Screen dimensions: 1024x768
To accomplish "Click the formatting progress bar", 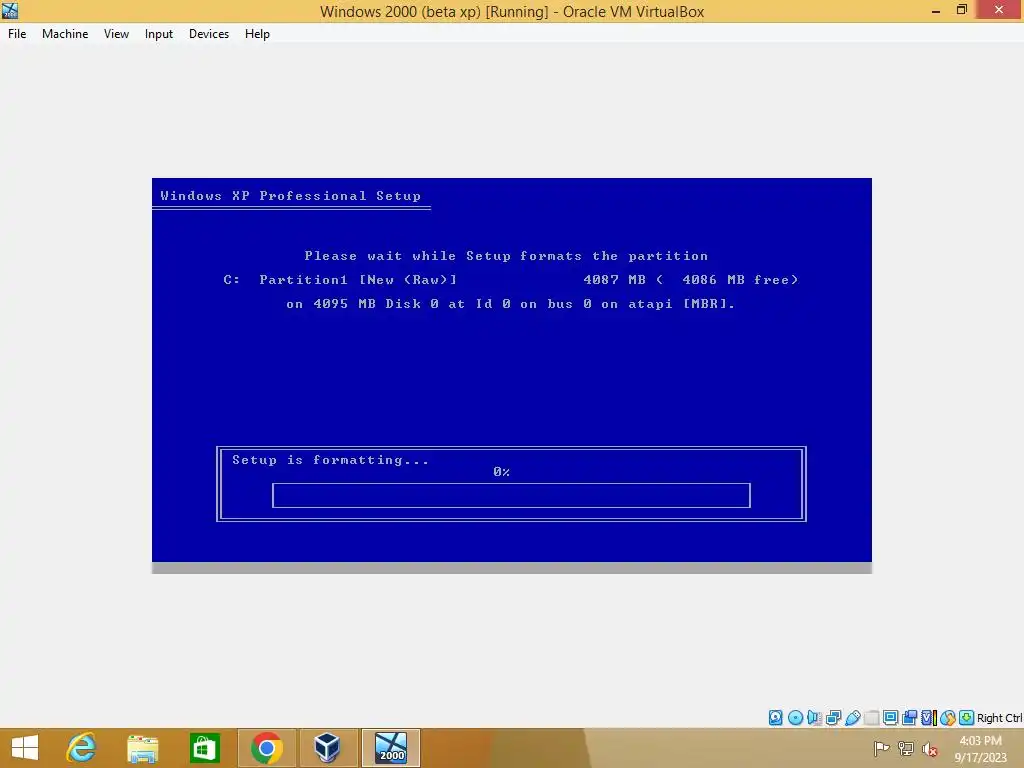I will point(511,496).
